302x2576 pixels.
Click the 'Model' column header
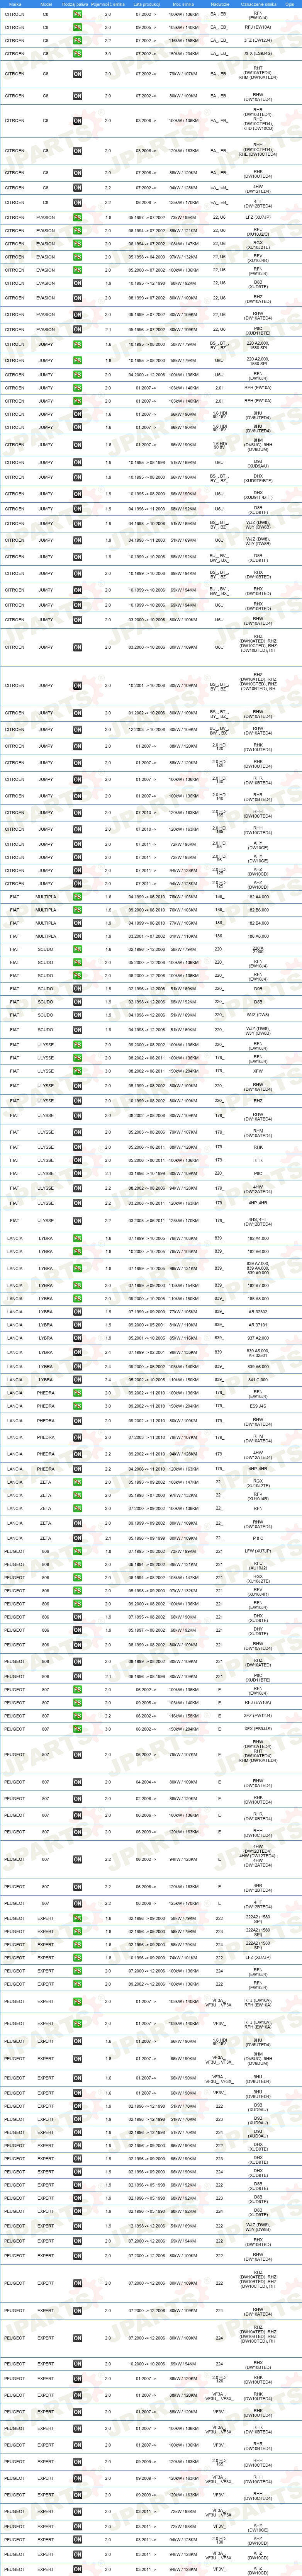[x=46, y=4]
